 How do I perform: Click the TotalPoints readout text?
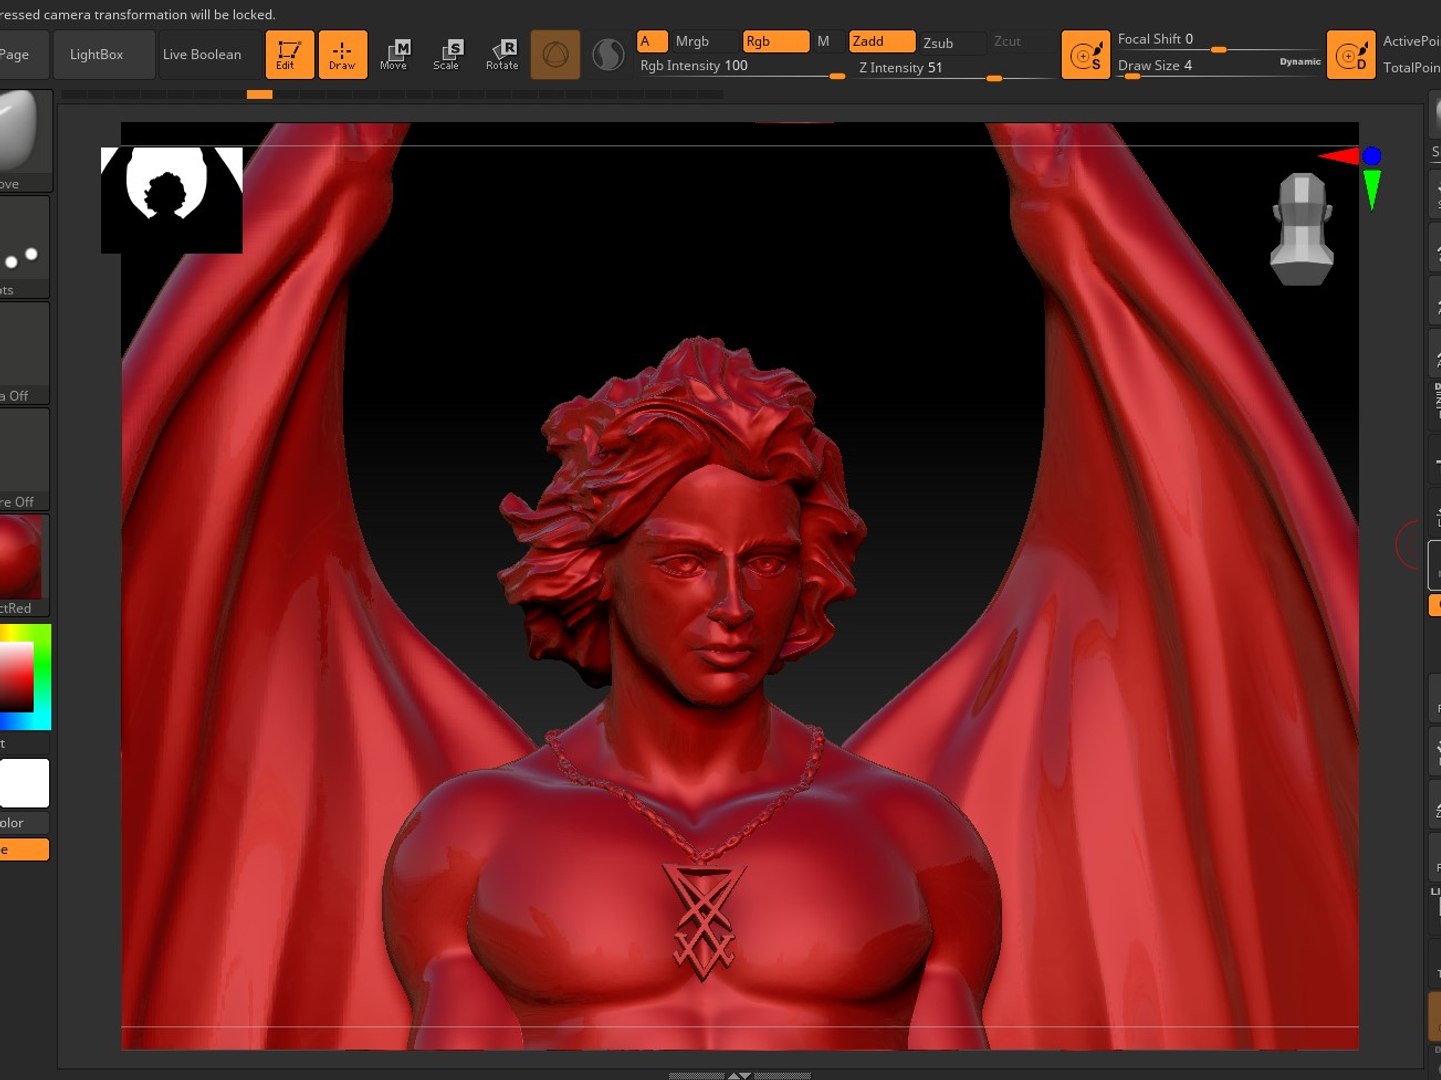point(1411,67)
